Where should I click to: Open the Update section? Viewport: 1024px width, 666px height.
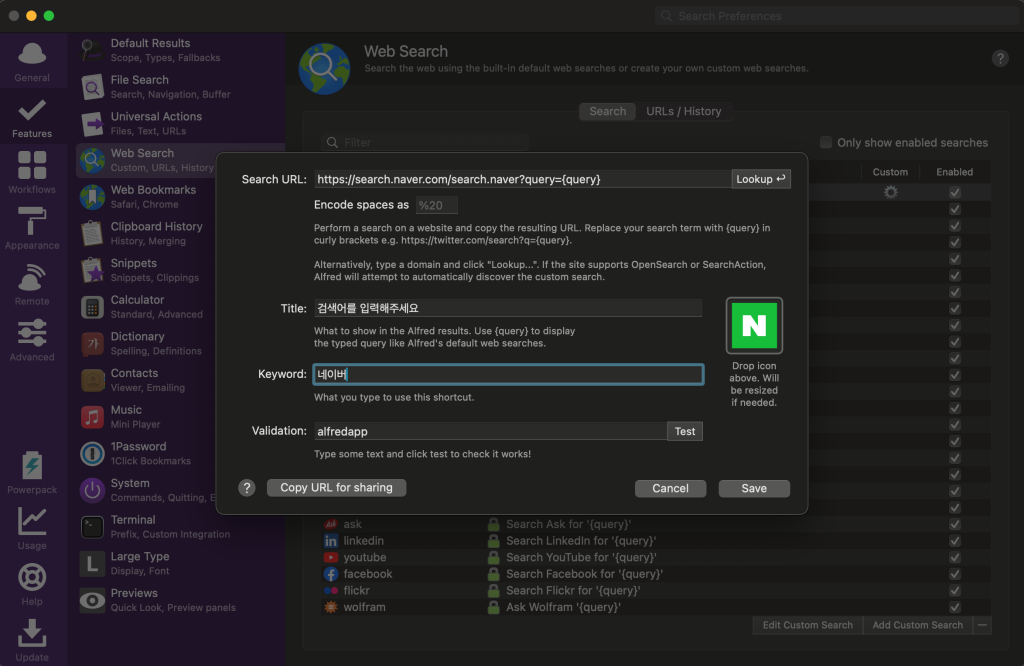(x=31, y=641)
